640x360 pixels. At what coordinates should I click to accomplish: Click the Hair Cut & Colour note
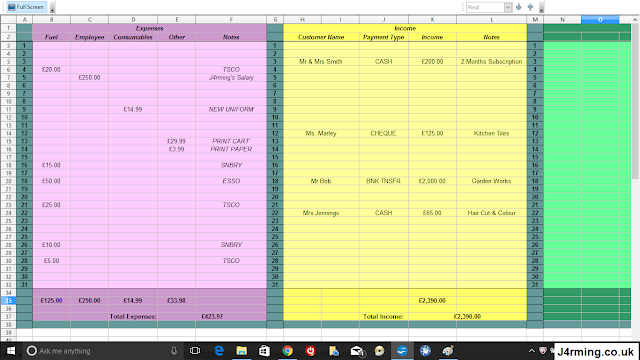(x=491, y=213)
